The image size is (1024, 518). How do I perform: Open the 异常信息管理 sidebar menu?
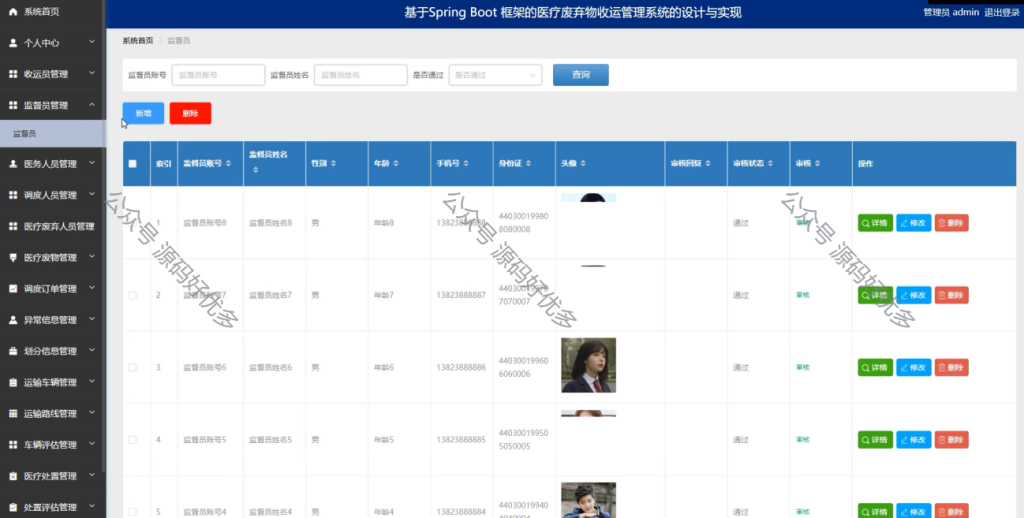(52, 320)
